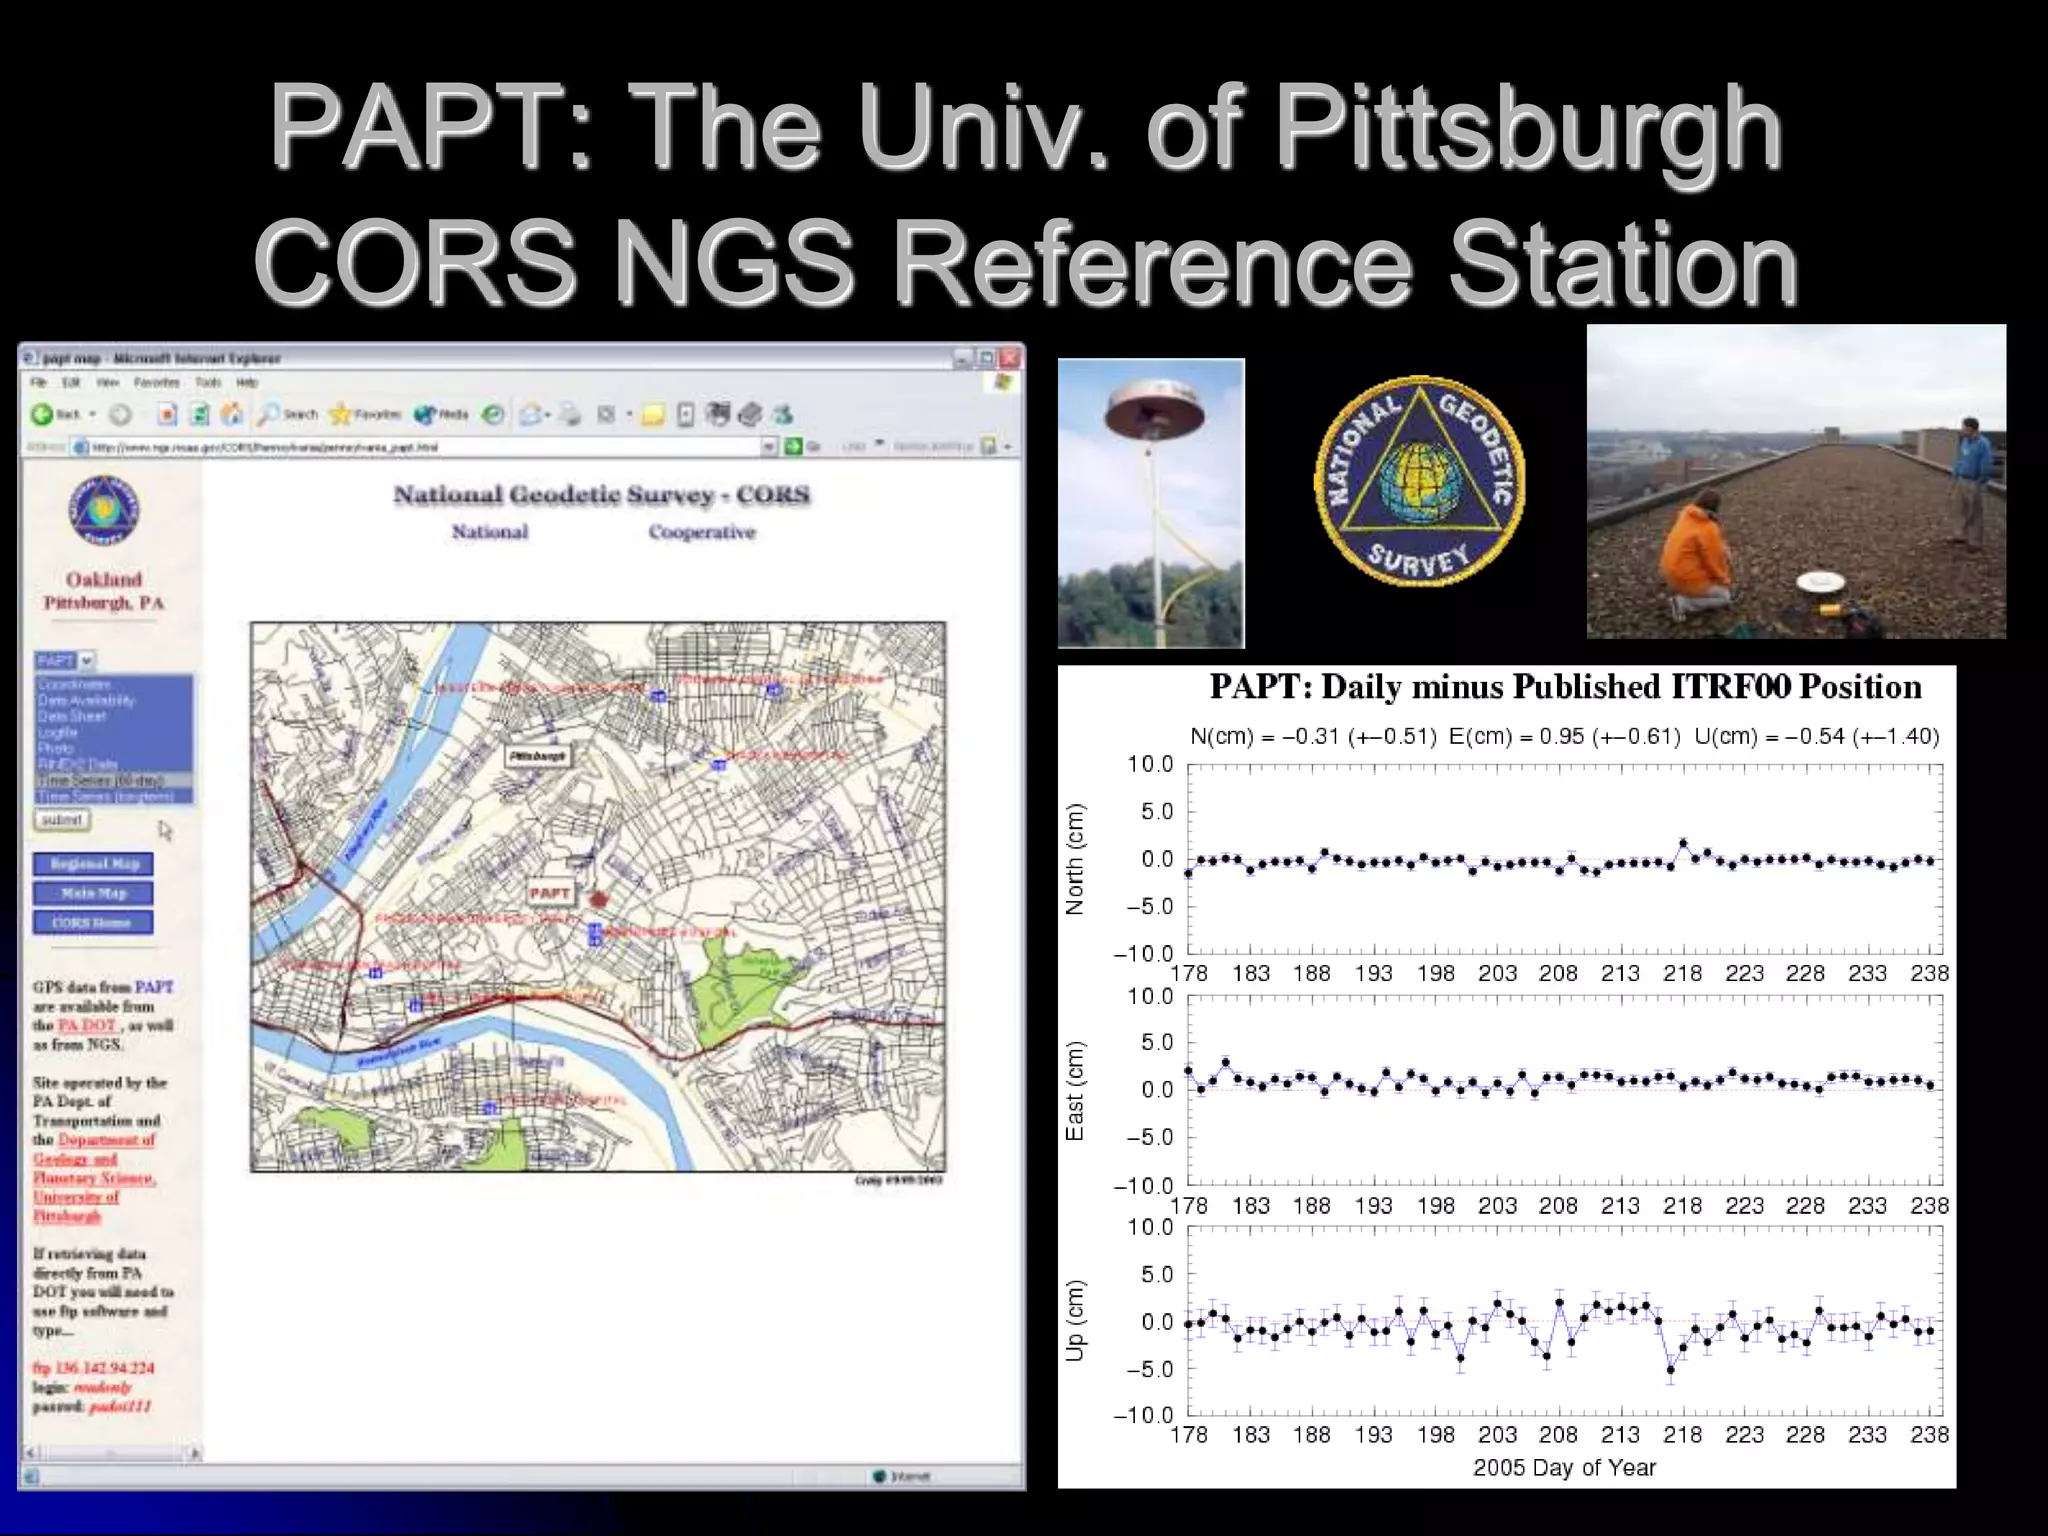The height and width of the screenshot is (1536, 2048).
Task: Open the PAPT link in sidebar text
Action: pyautogui.click(x=154, y=987)
